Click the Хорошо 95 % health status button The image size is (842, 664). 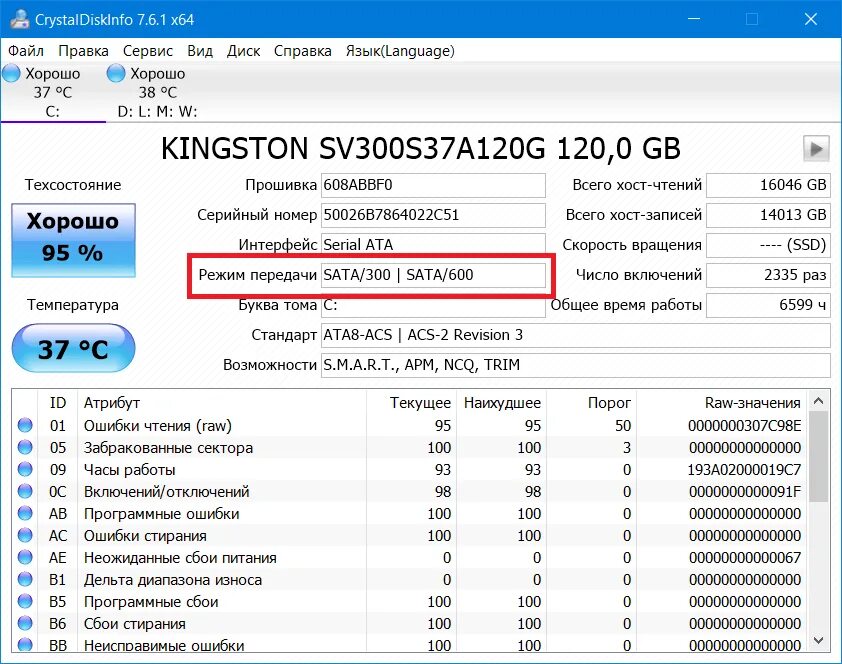(74, 240)
